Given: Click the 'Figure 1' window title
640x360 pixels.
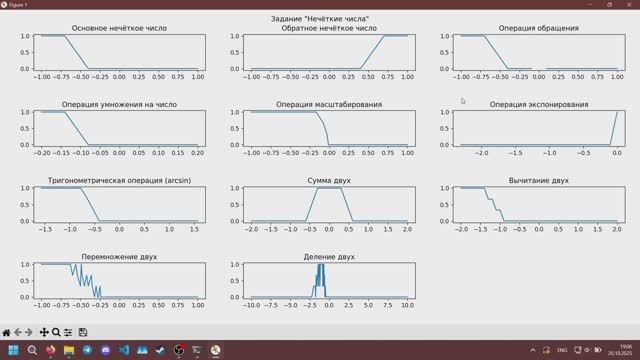Looking at the screenshot, I should (x=18, y=5).
